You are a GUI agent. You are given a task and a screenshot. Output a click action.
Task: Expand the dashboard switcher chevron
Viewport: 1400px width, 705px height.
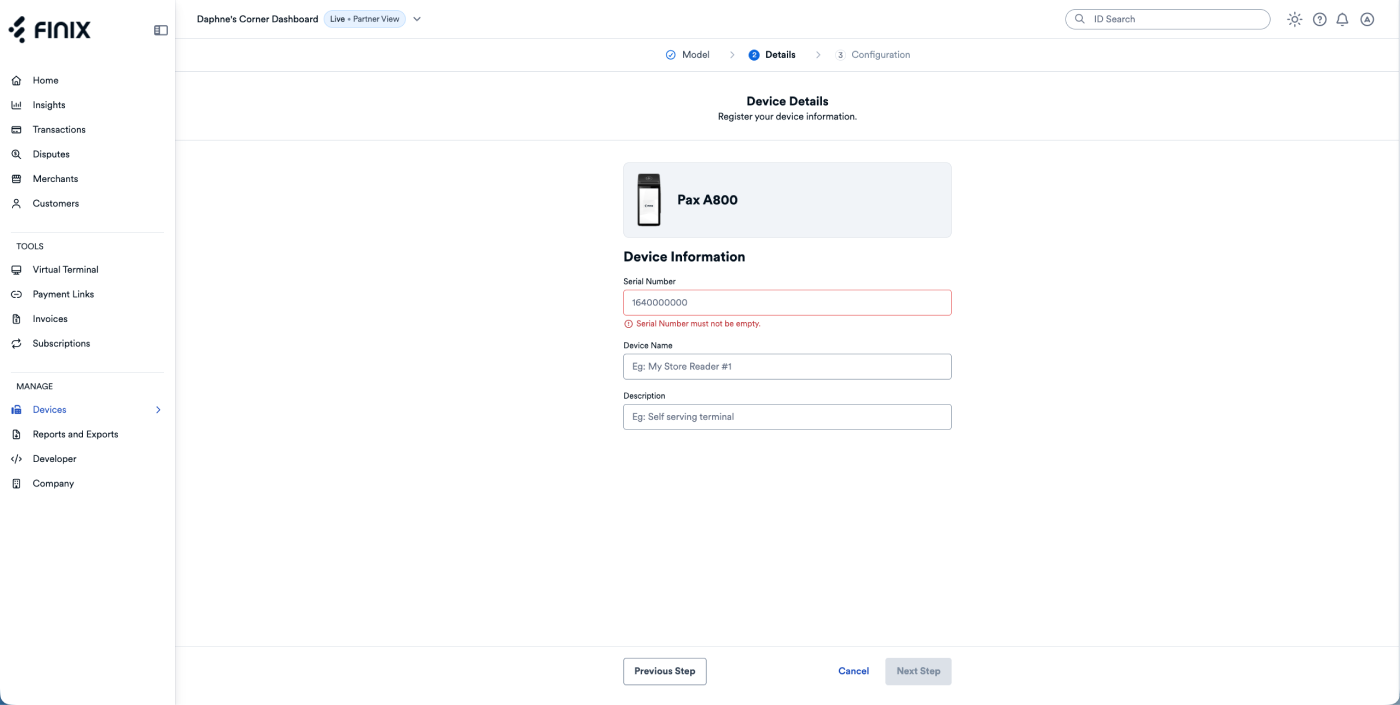pos(417,19)
